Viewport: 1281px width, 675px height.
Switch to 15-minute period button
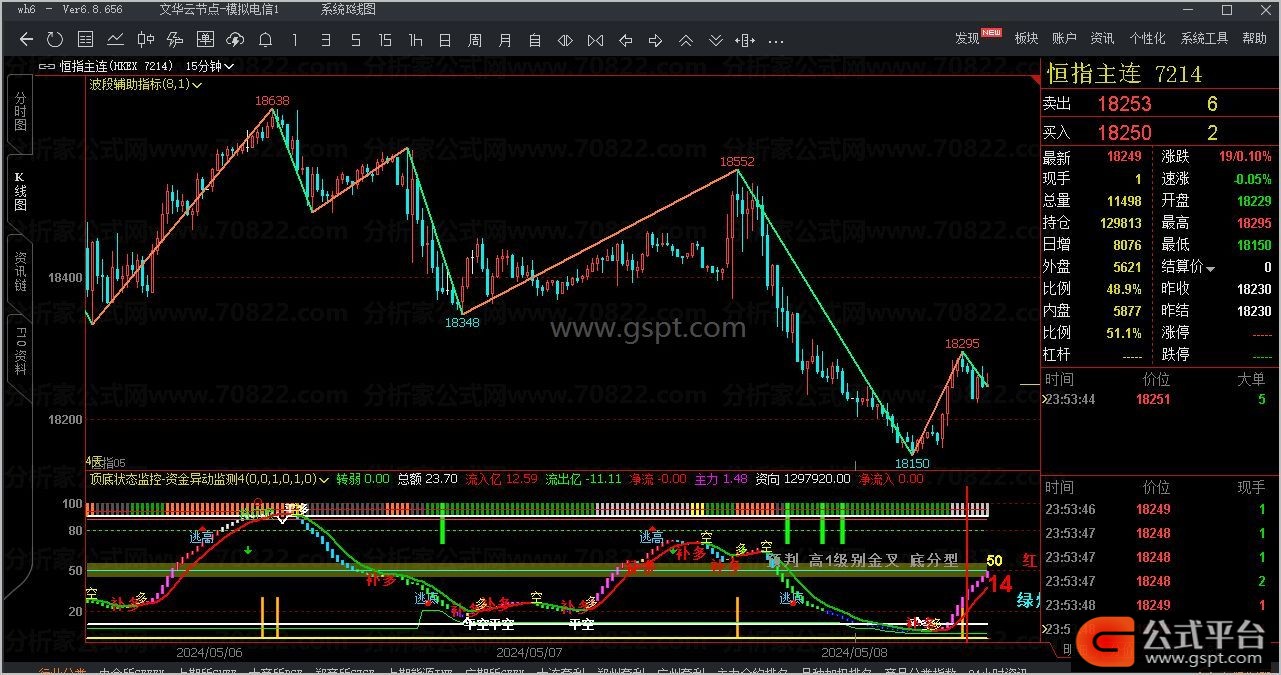coord(385,40)
